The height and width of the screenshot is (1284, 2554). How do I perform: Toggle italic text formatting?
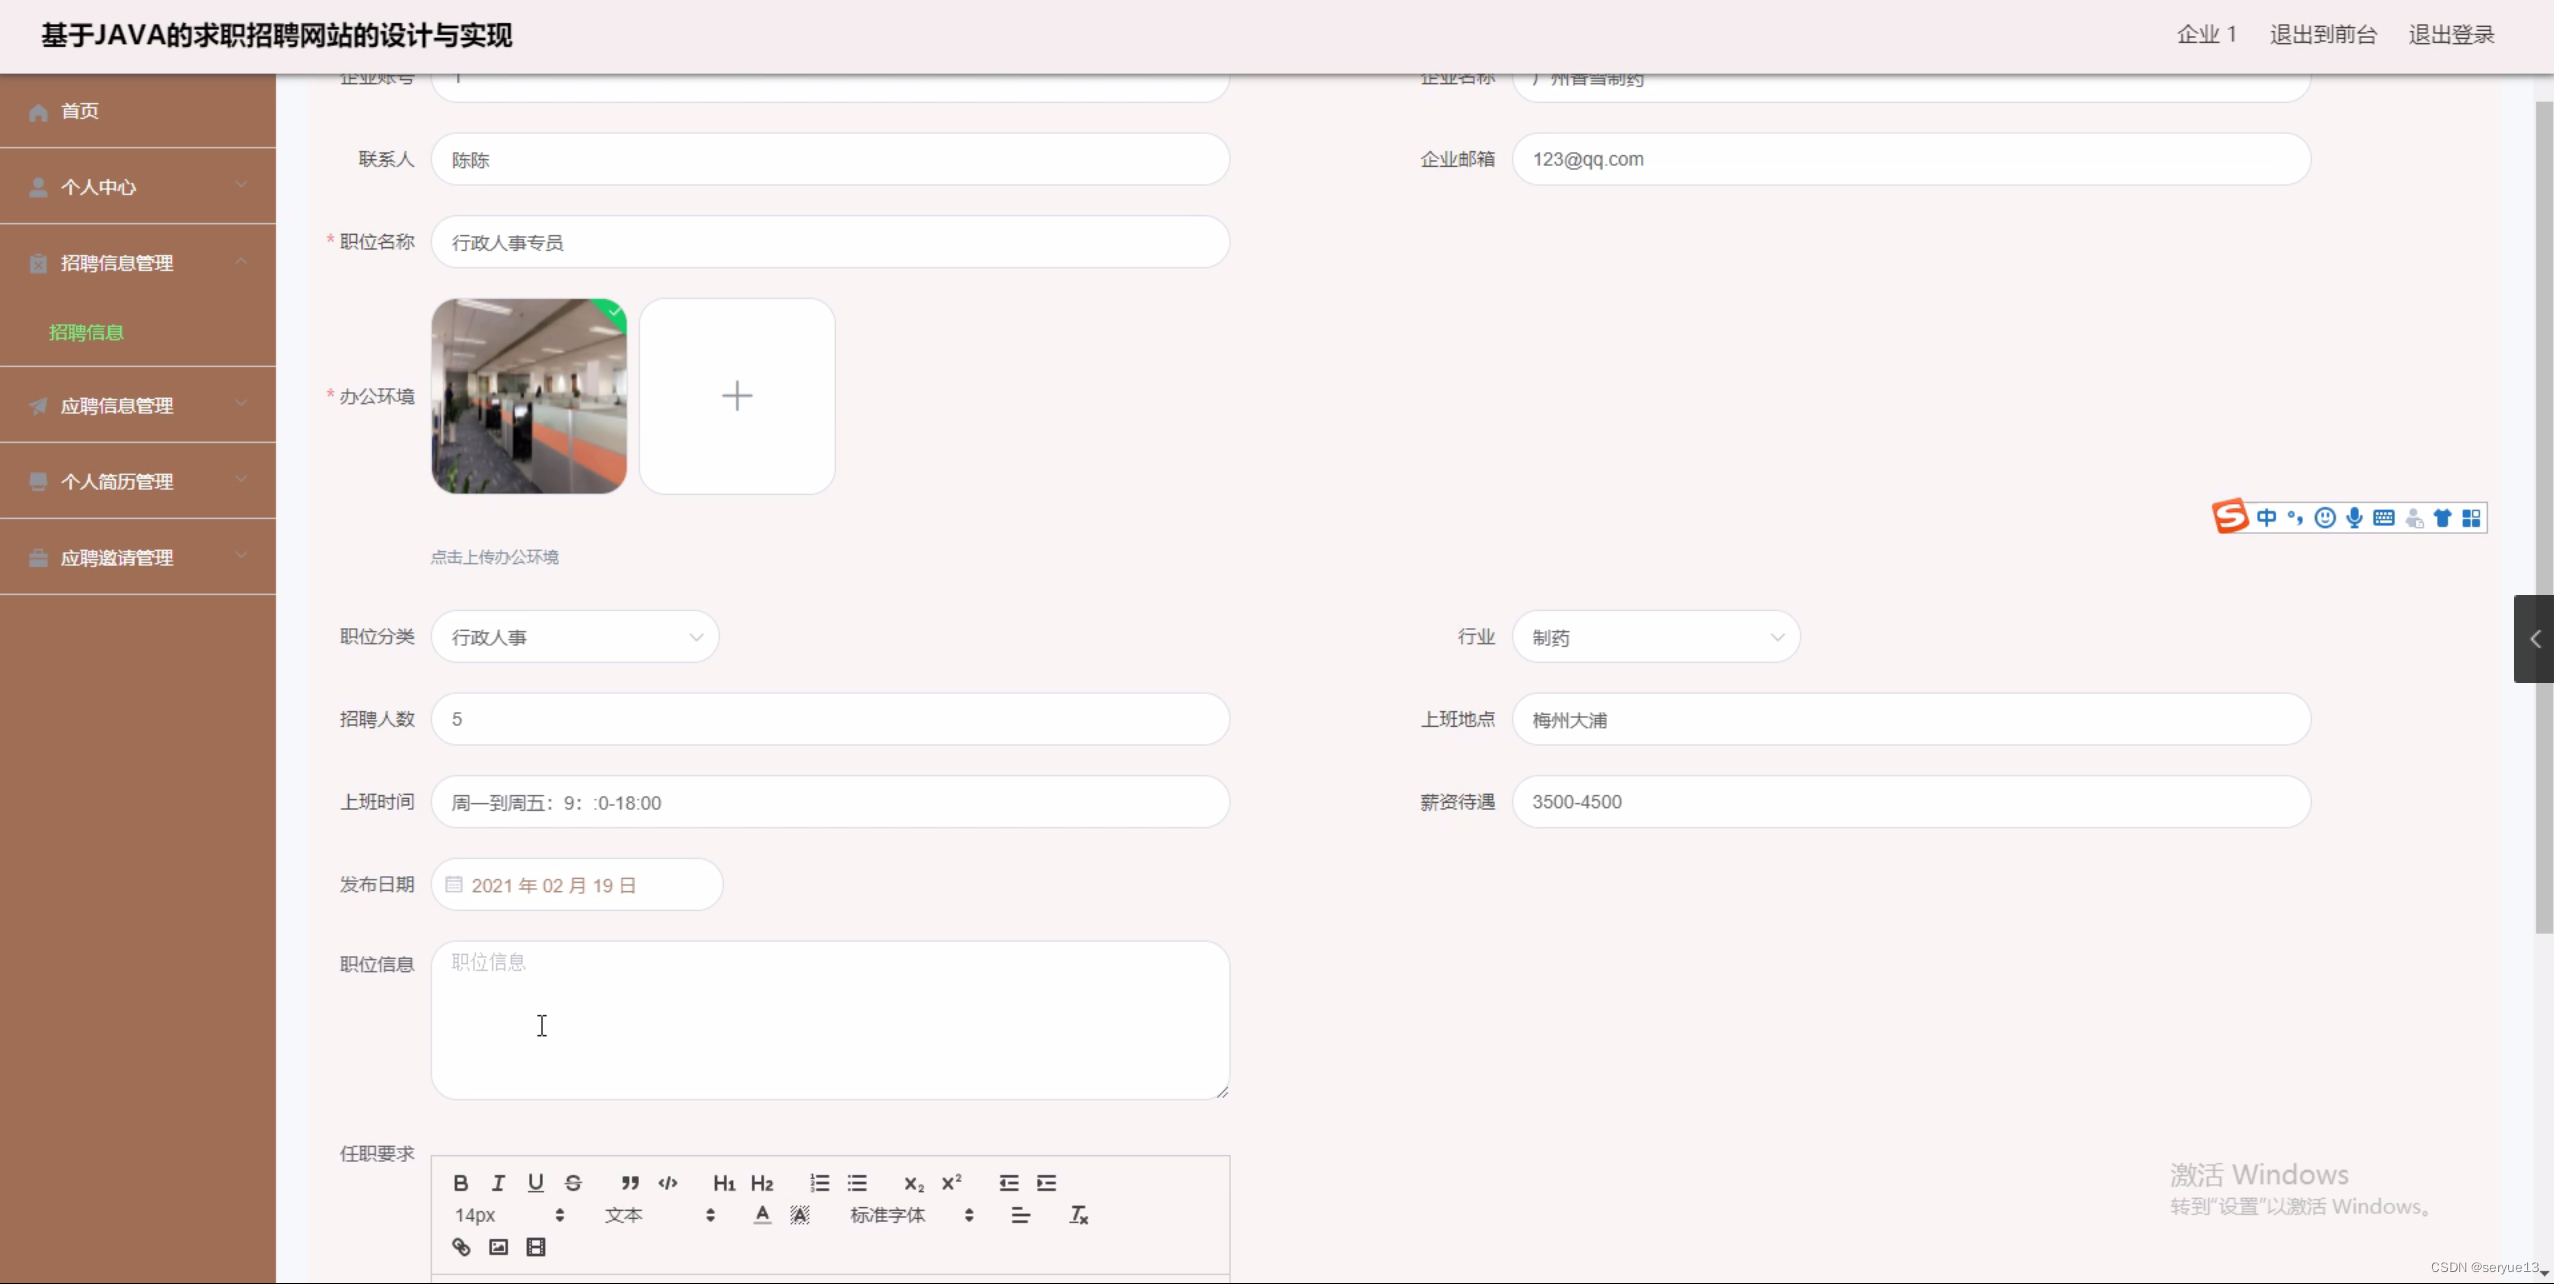tap(498, 1183)
